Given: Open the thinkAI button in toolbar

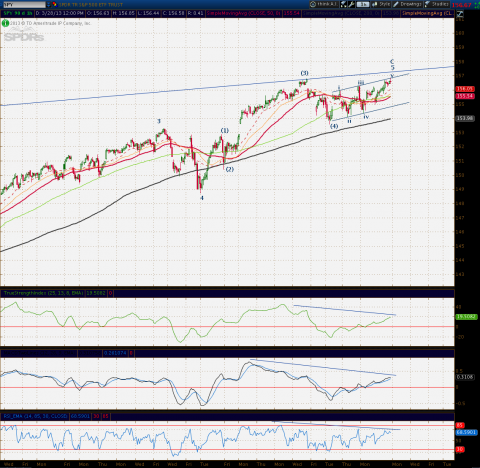Looking at the screenshot, I should (323, 5).
